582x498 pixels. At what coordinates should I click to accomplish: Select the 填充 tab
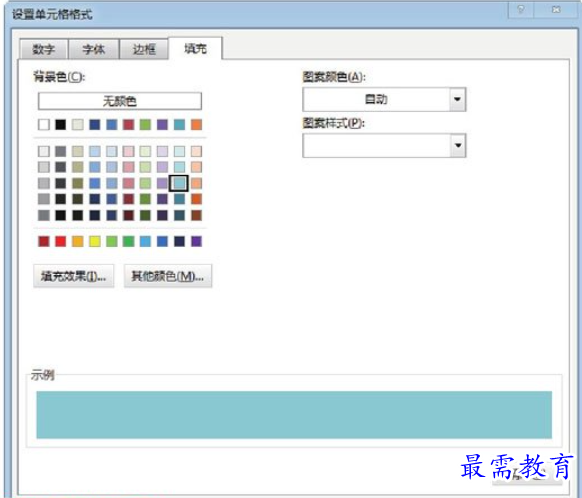195,48
